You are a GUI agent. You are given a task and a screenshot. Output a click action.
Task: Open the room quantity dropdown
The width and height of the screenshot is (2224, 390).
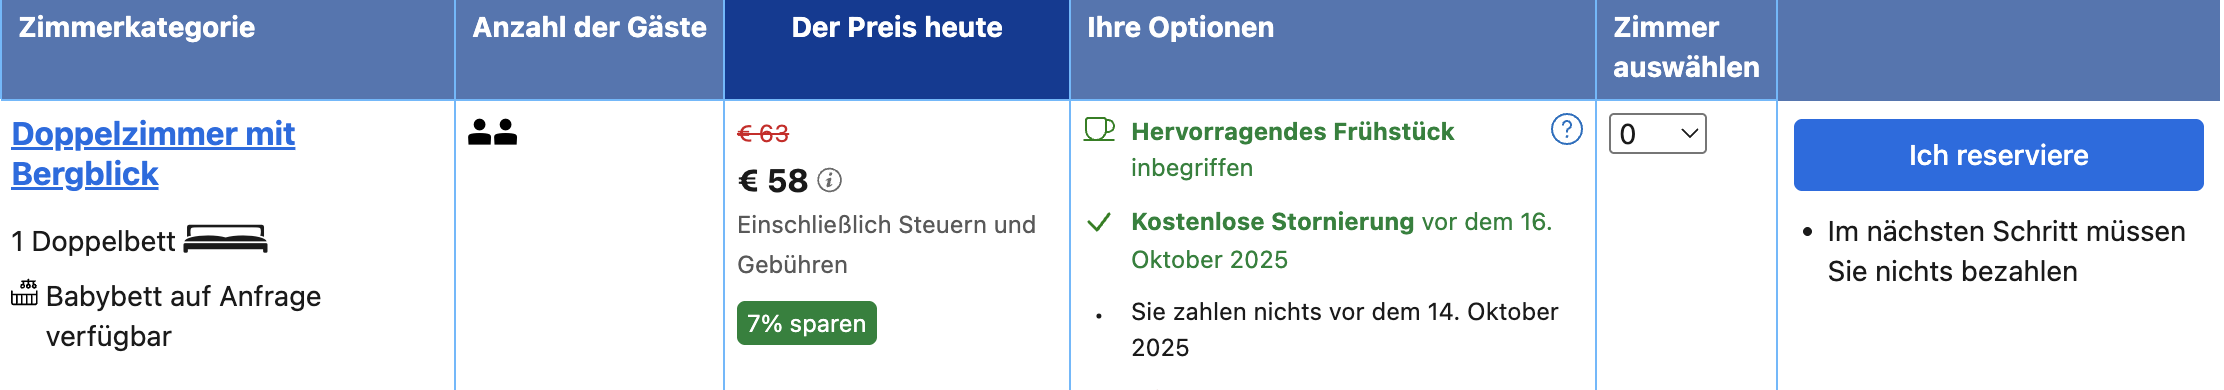(x=1657, y=134)
